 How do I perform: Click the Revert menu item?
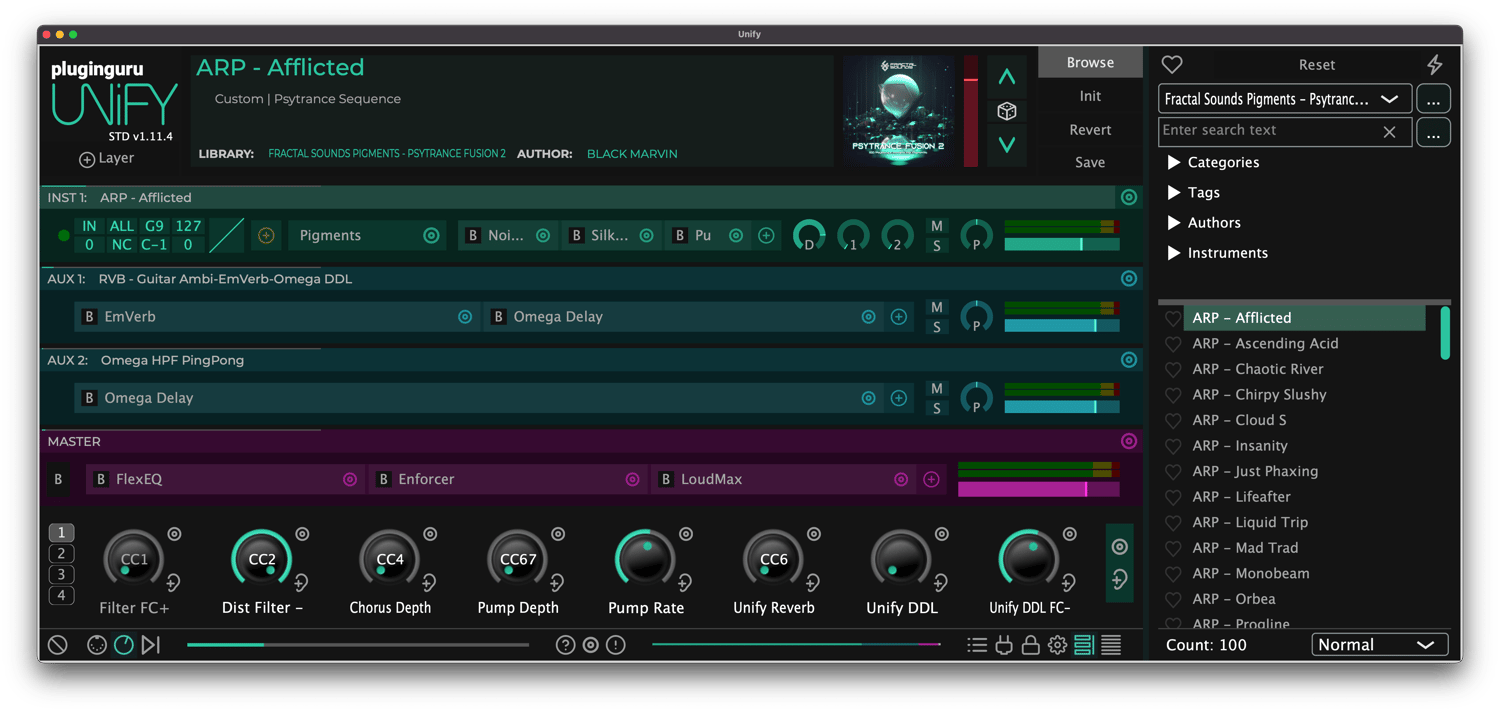click(x=1090, y=130)
